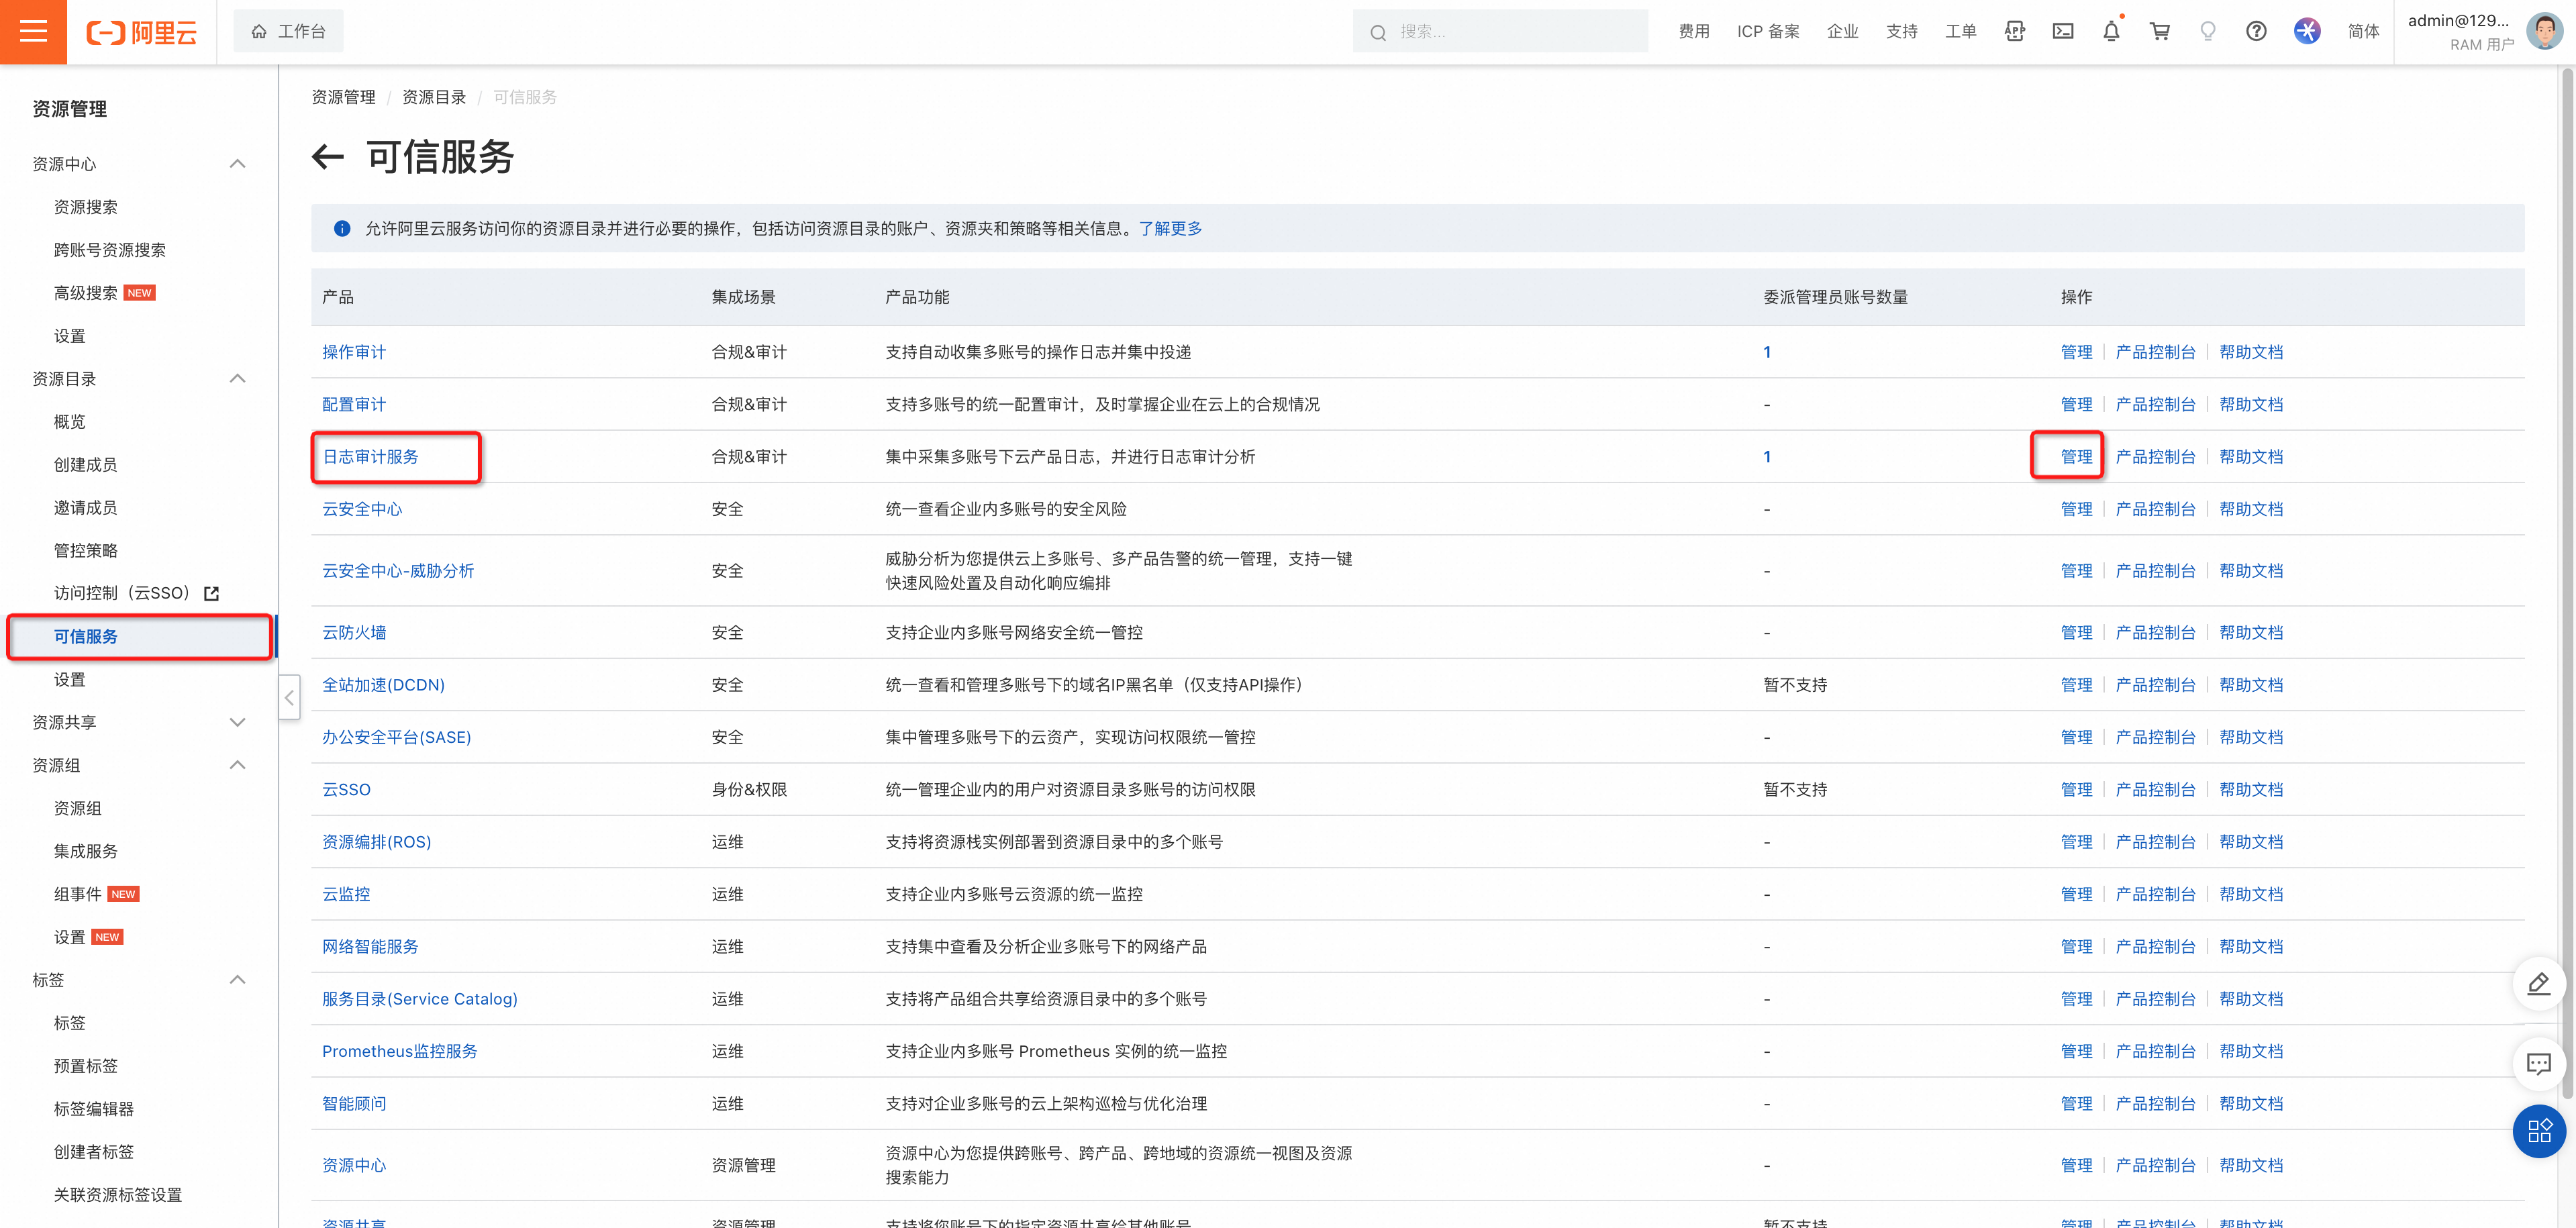
Task: Collapse the 标签 sidebar section
Action: point(237,980)
